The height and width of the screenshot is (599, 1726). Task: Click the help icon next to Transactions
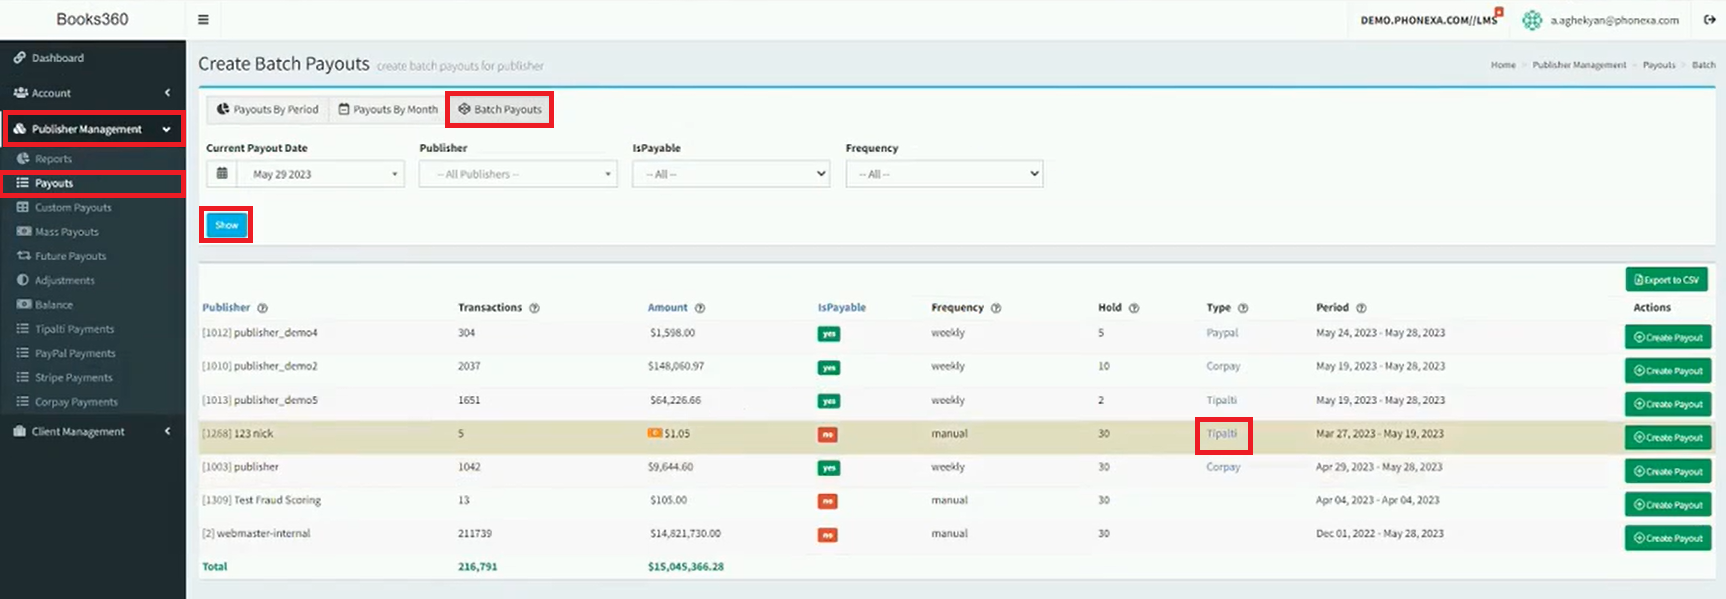click(534, 308)
